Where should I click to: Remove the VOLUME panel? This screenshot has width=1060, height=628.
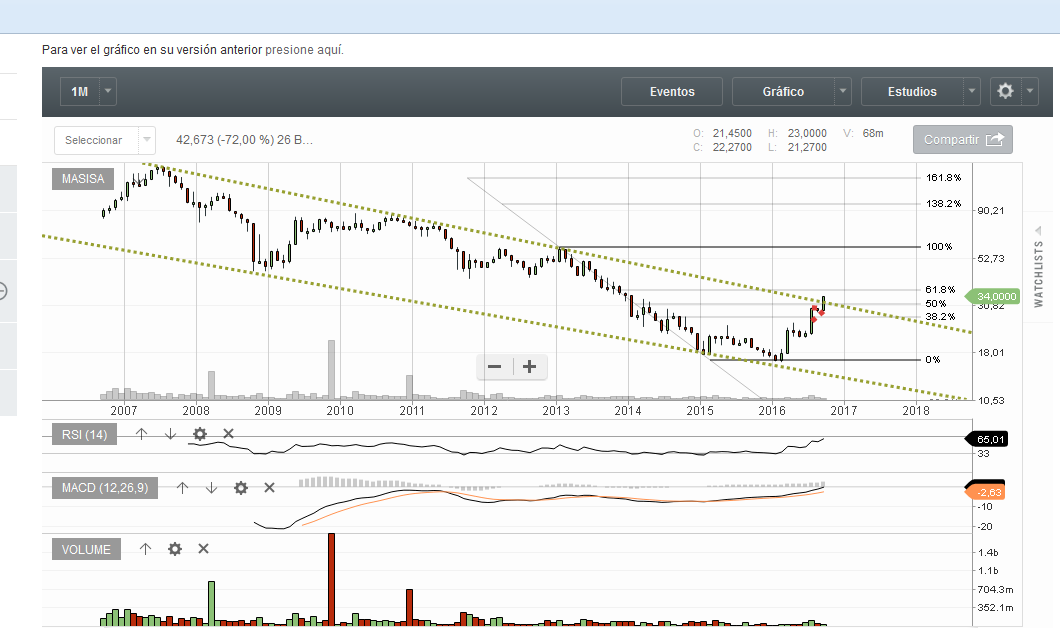point(203,548)
